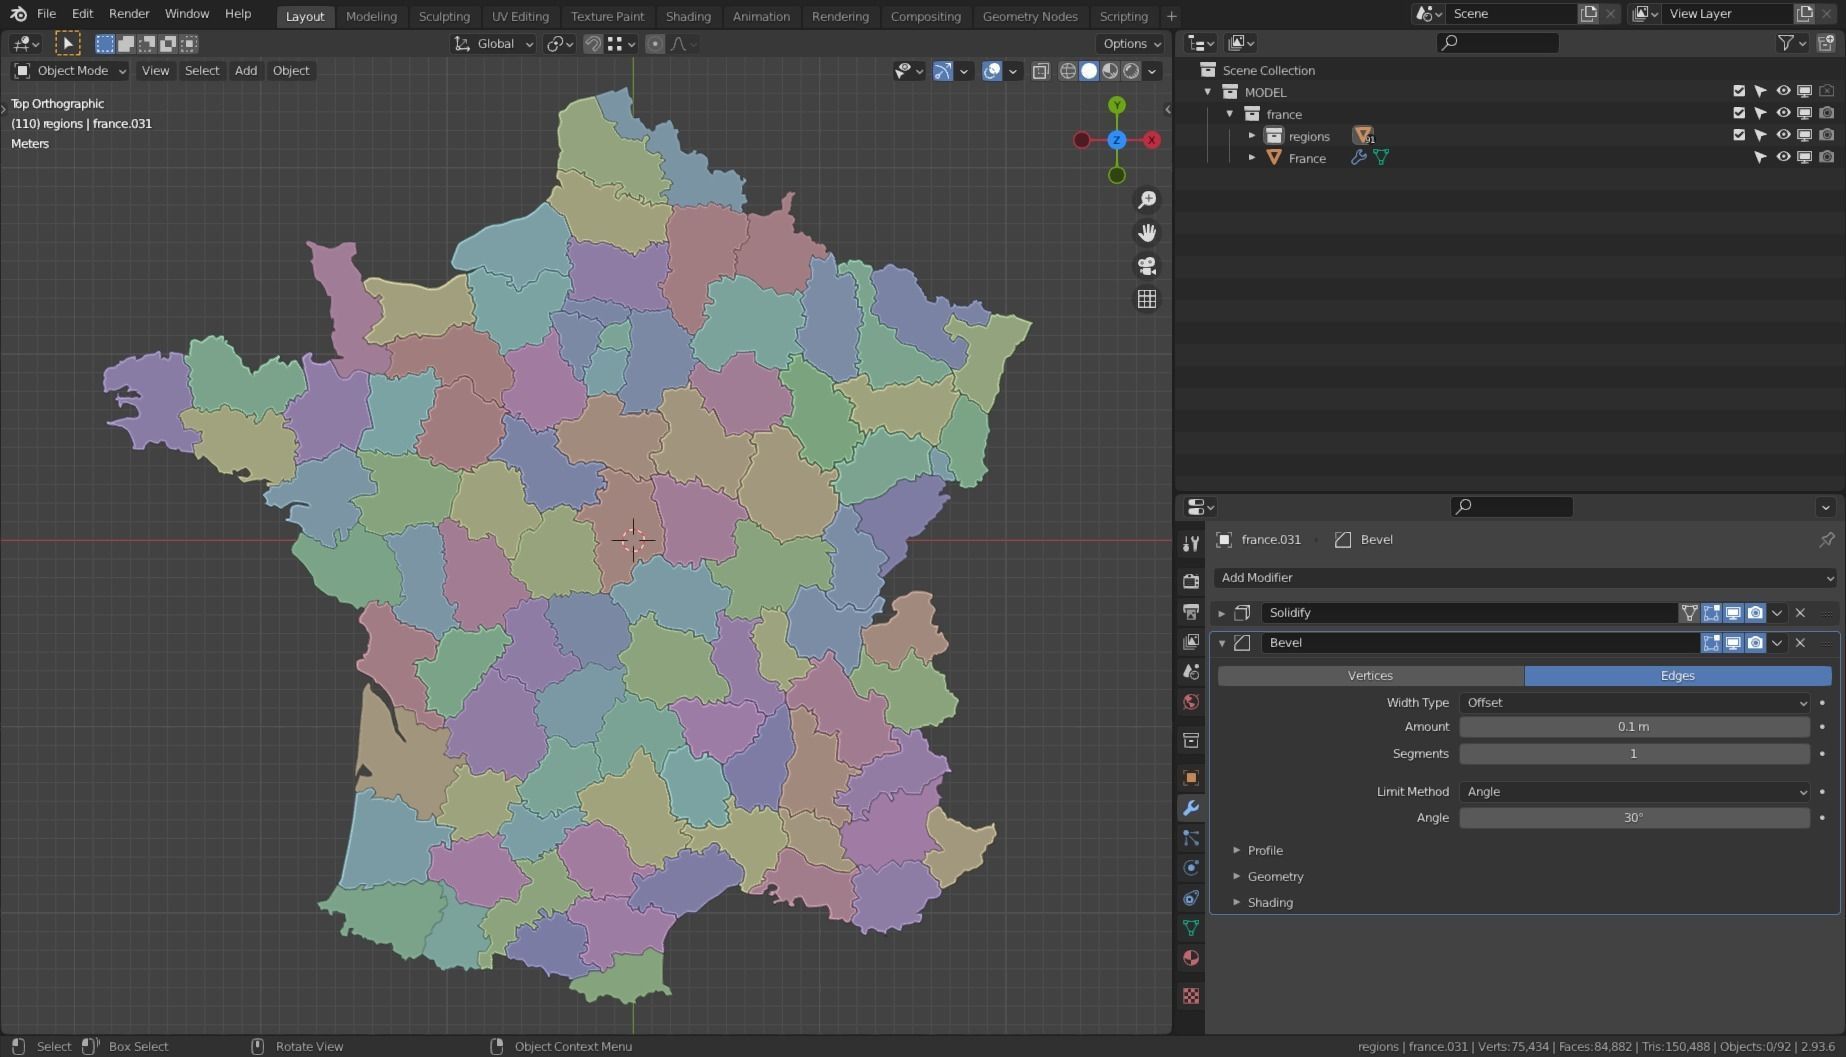This screenshot has width=1846, height=1057.
Task: Click the viewport zoom magnifier icon
Action: tap(1147, 200)
